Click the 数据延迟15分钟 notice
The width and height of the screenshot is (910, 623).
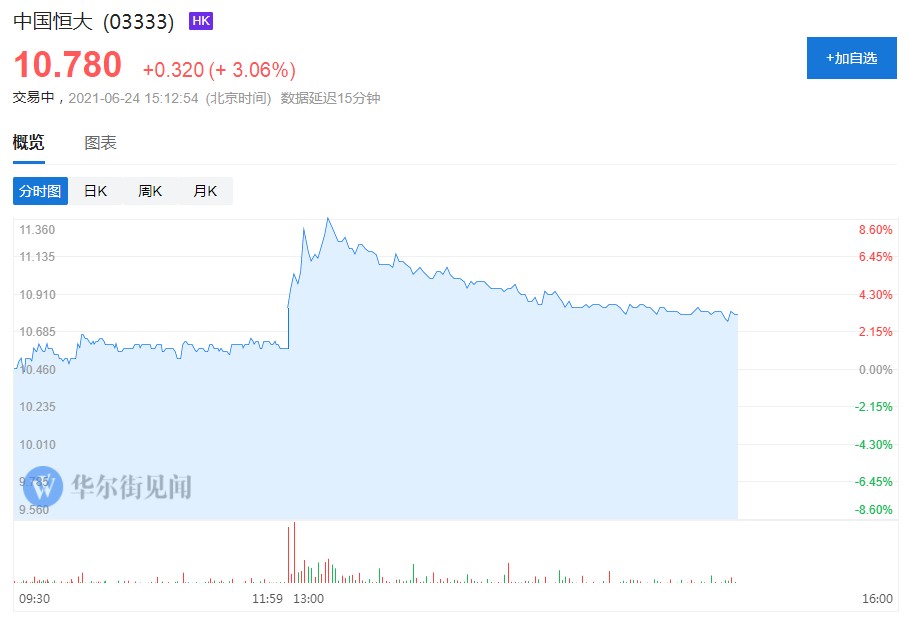[330, 98]
